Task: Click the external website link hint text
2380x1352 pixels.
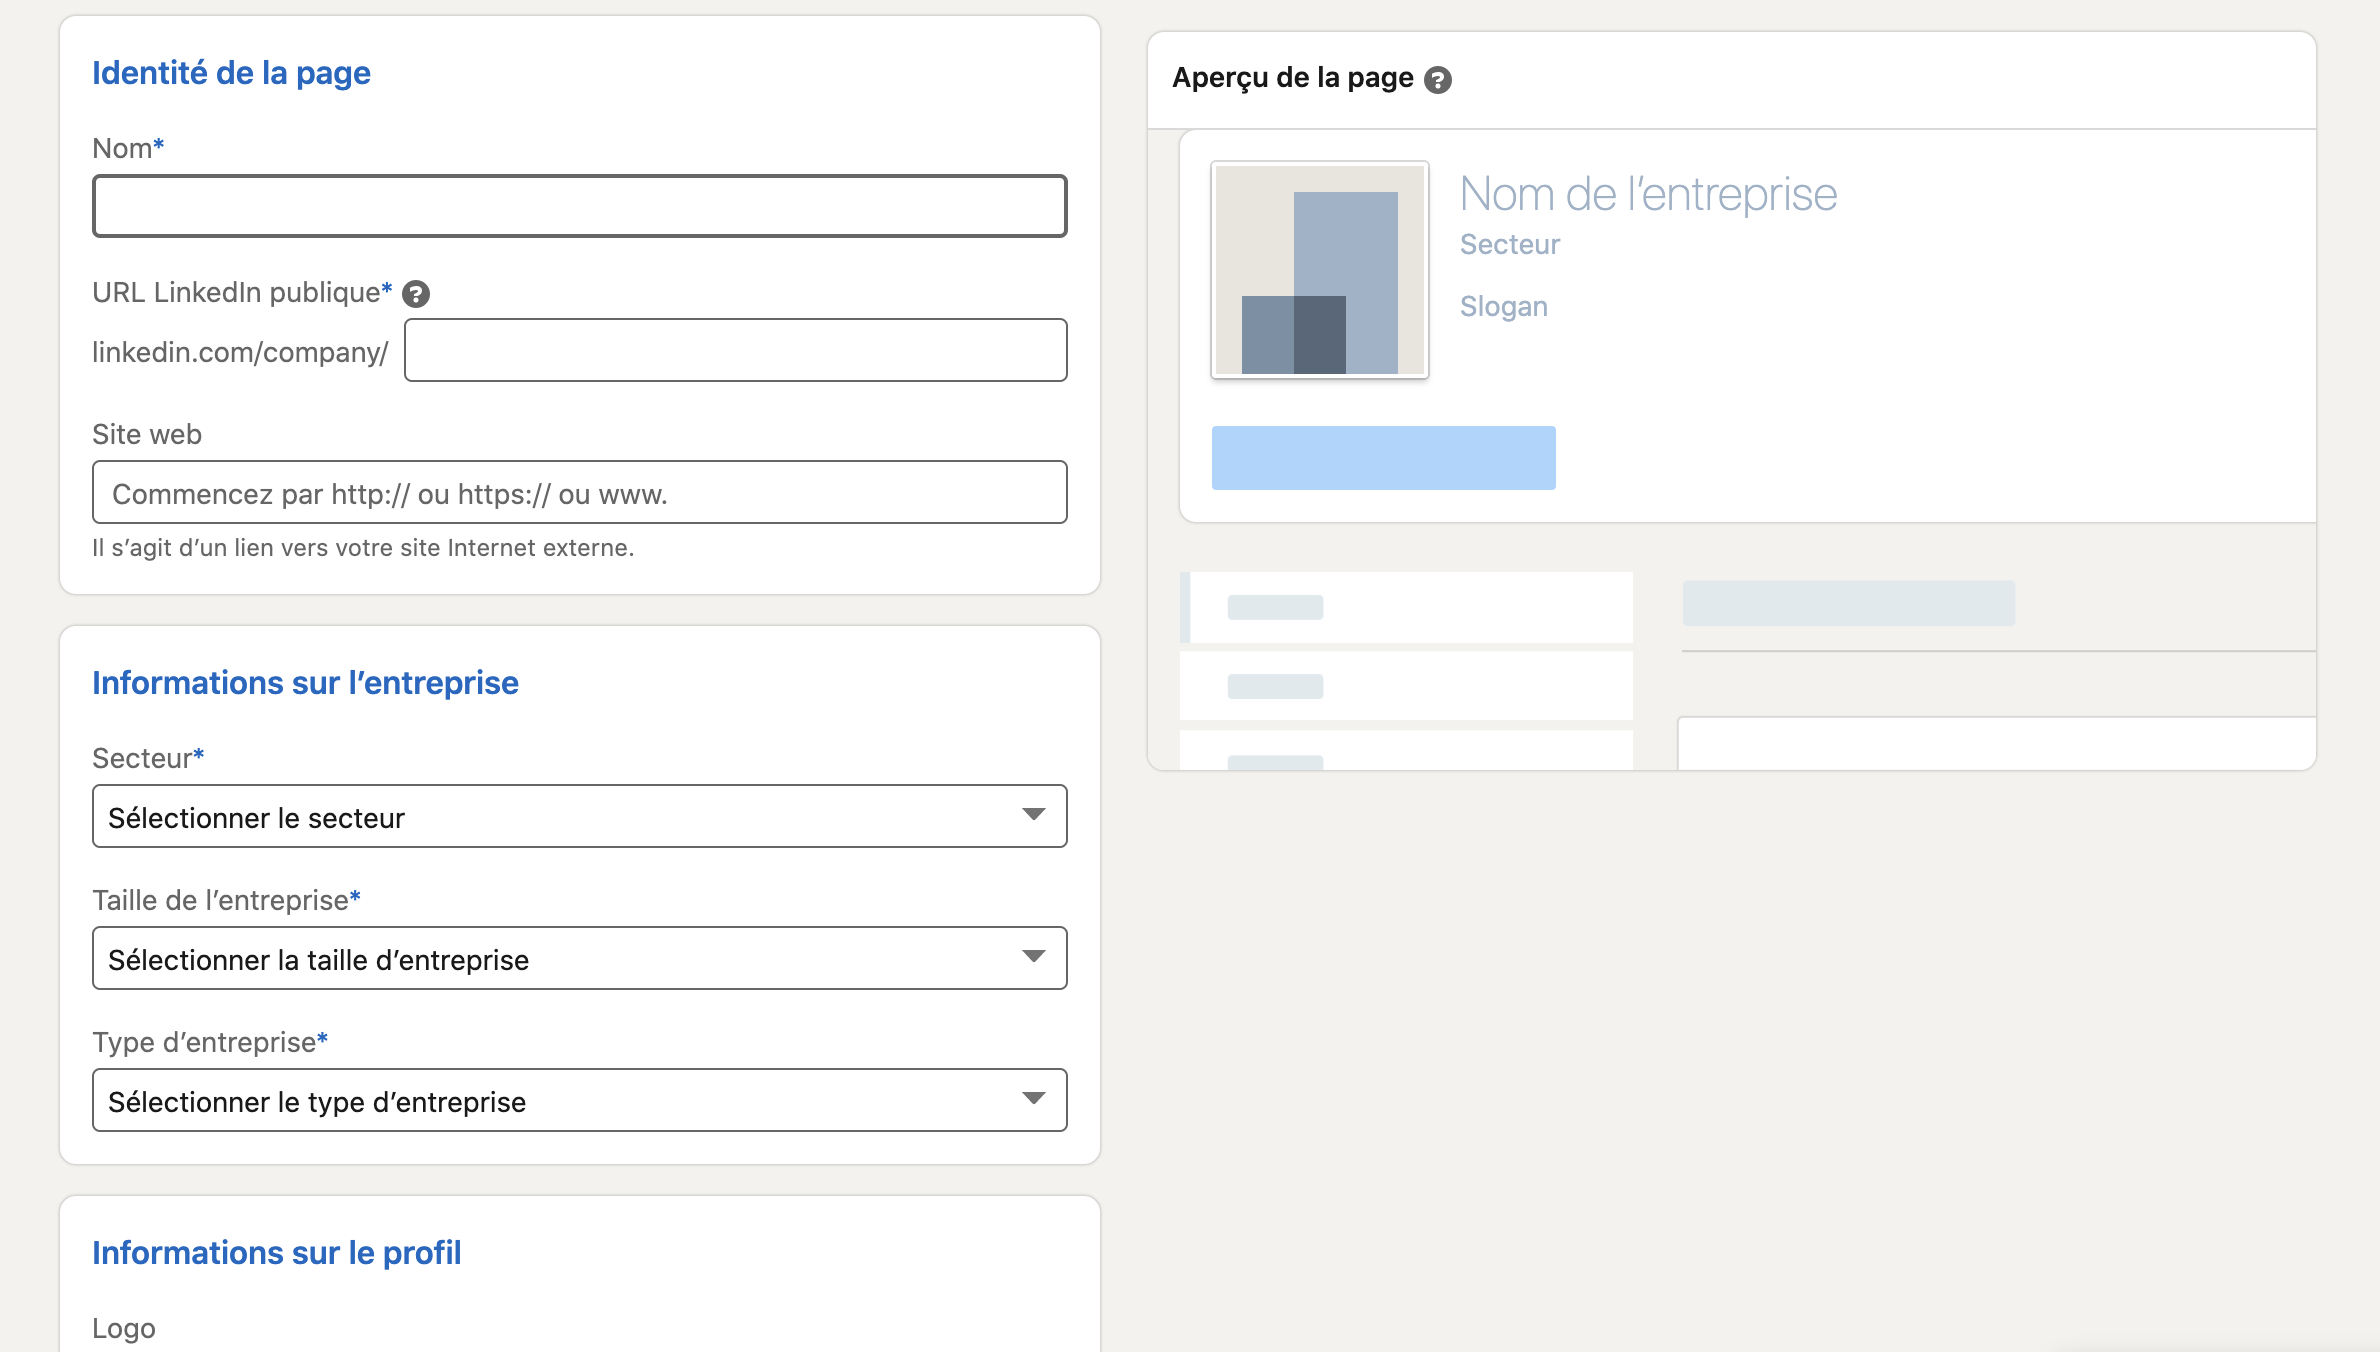Action: 363,548
